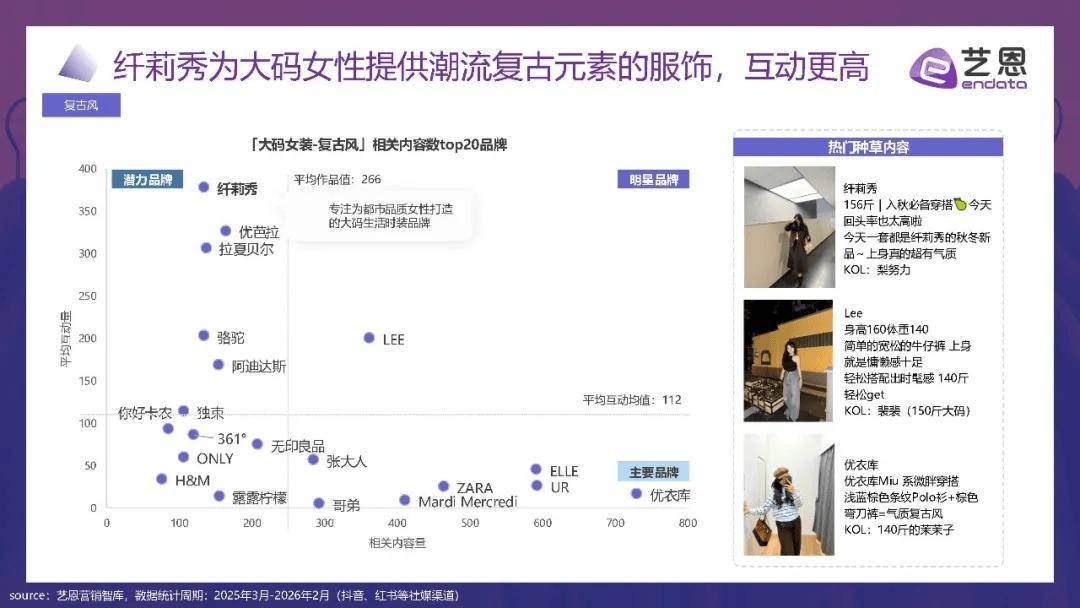Select the 拉夏贝尔 data point
This screenshot has width=1080, height=608.
tap(206, 247)
